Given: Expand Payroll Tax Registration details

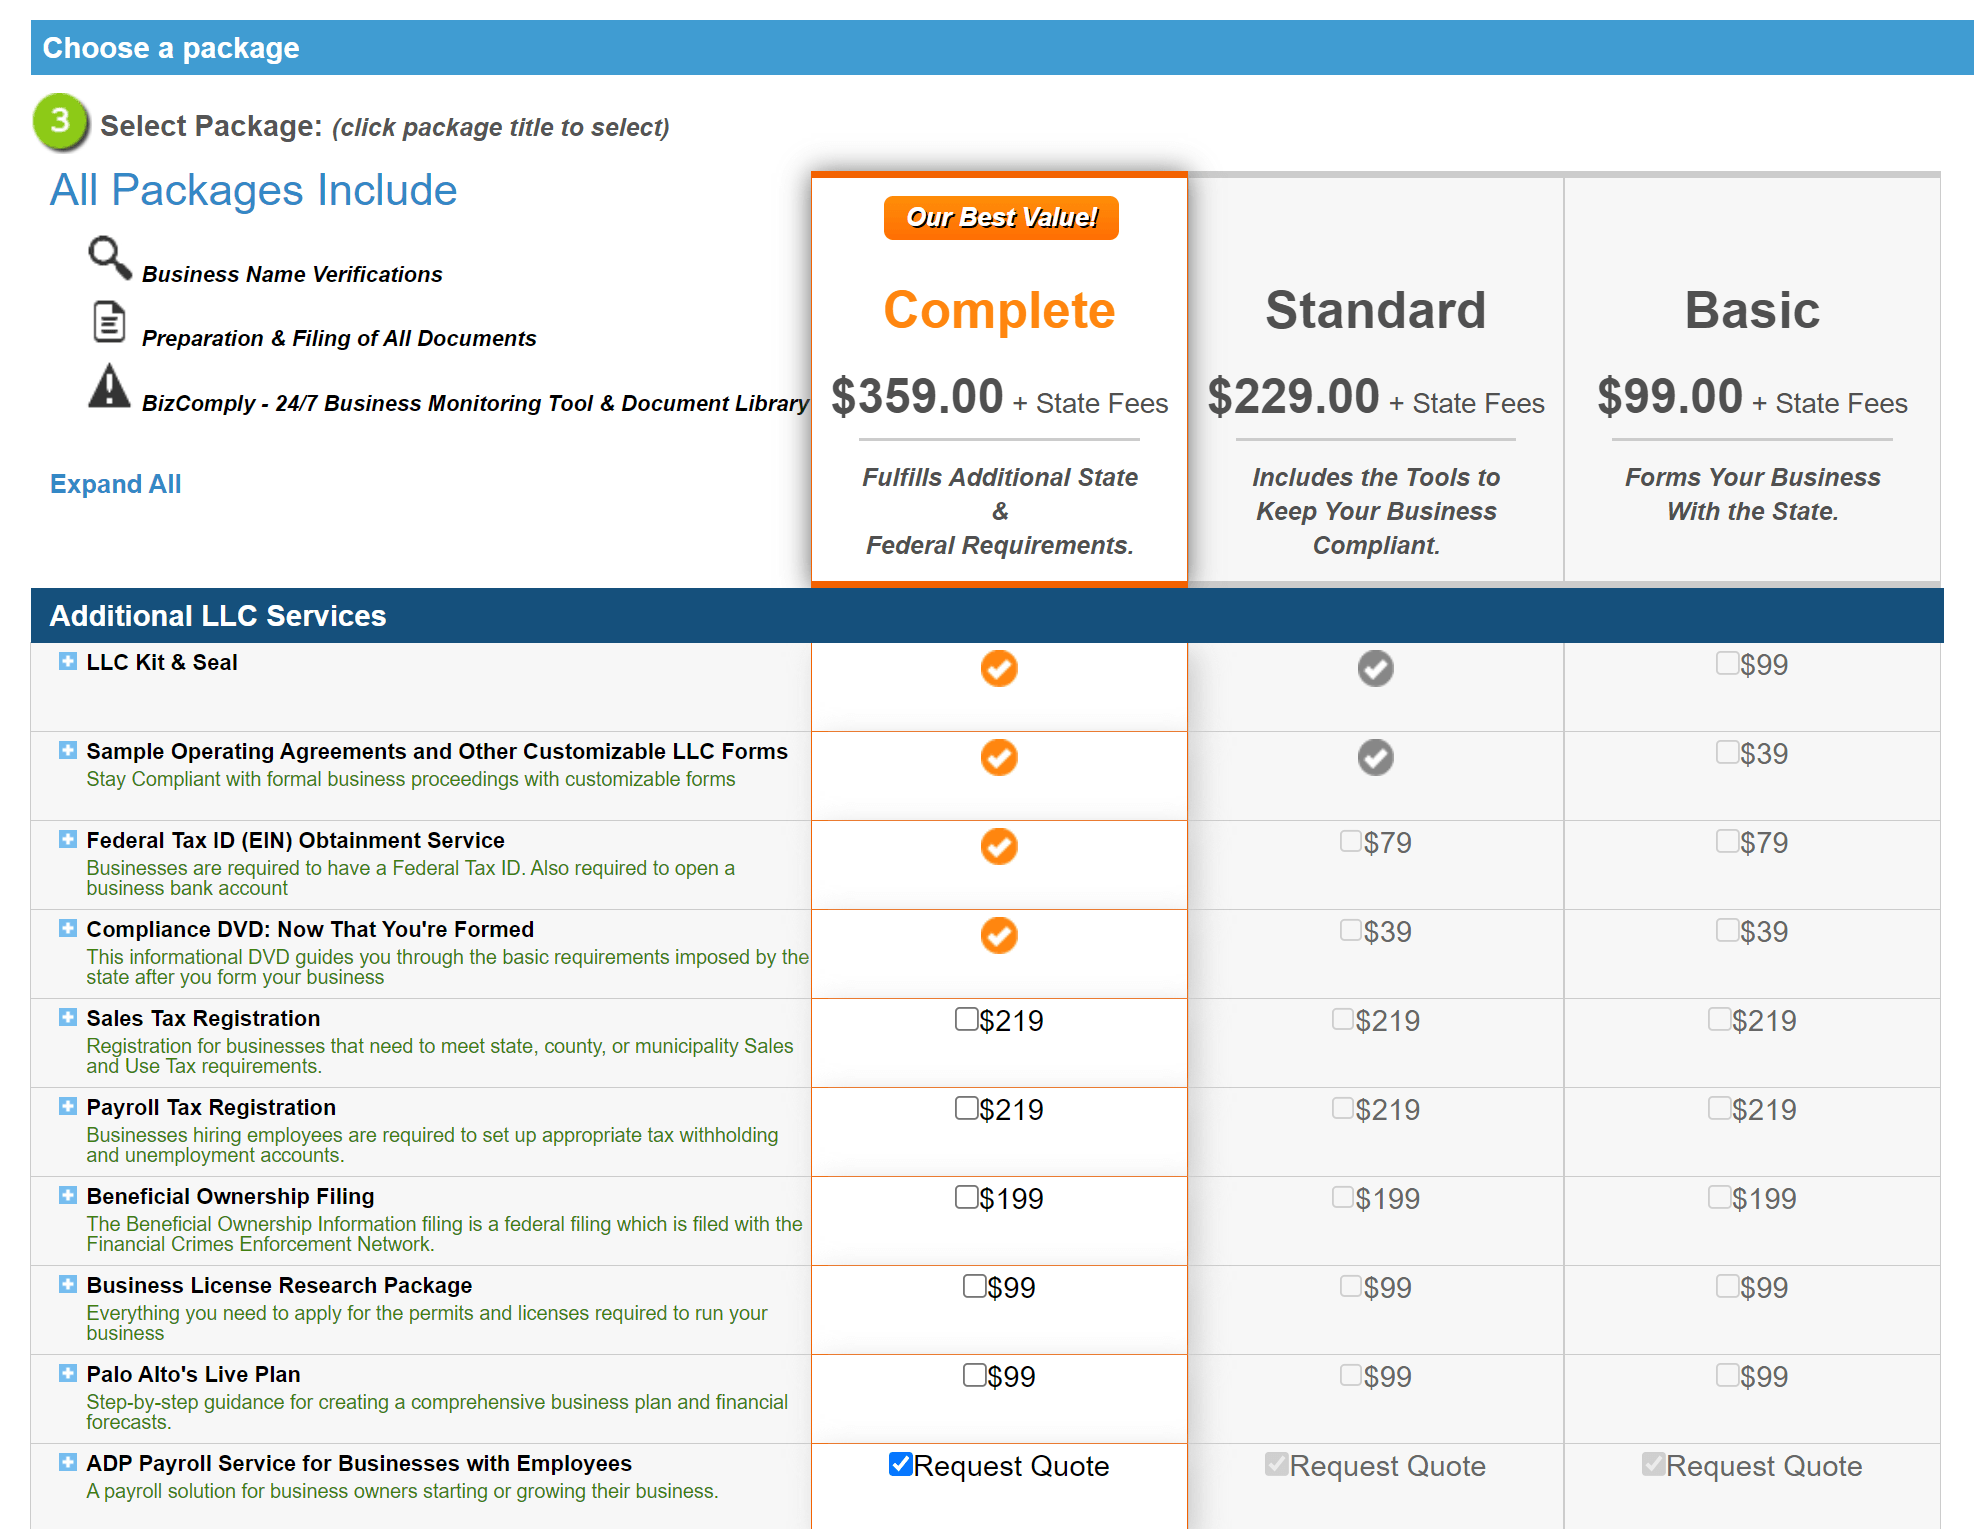Looking at the screenshot, I should click(67, 1106).
